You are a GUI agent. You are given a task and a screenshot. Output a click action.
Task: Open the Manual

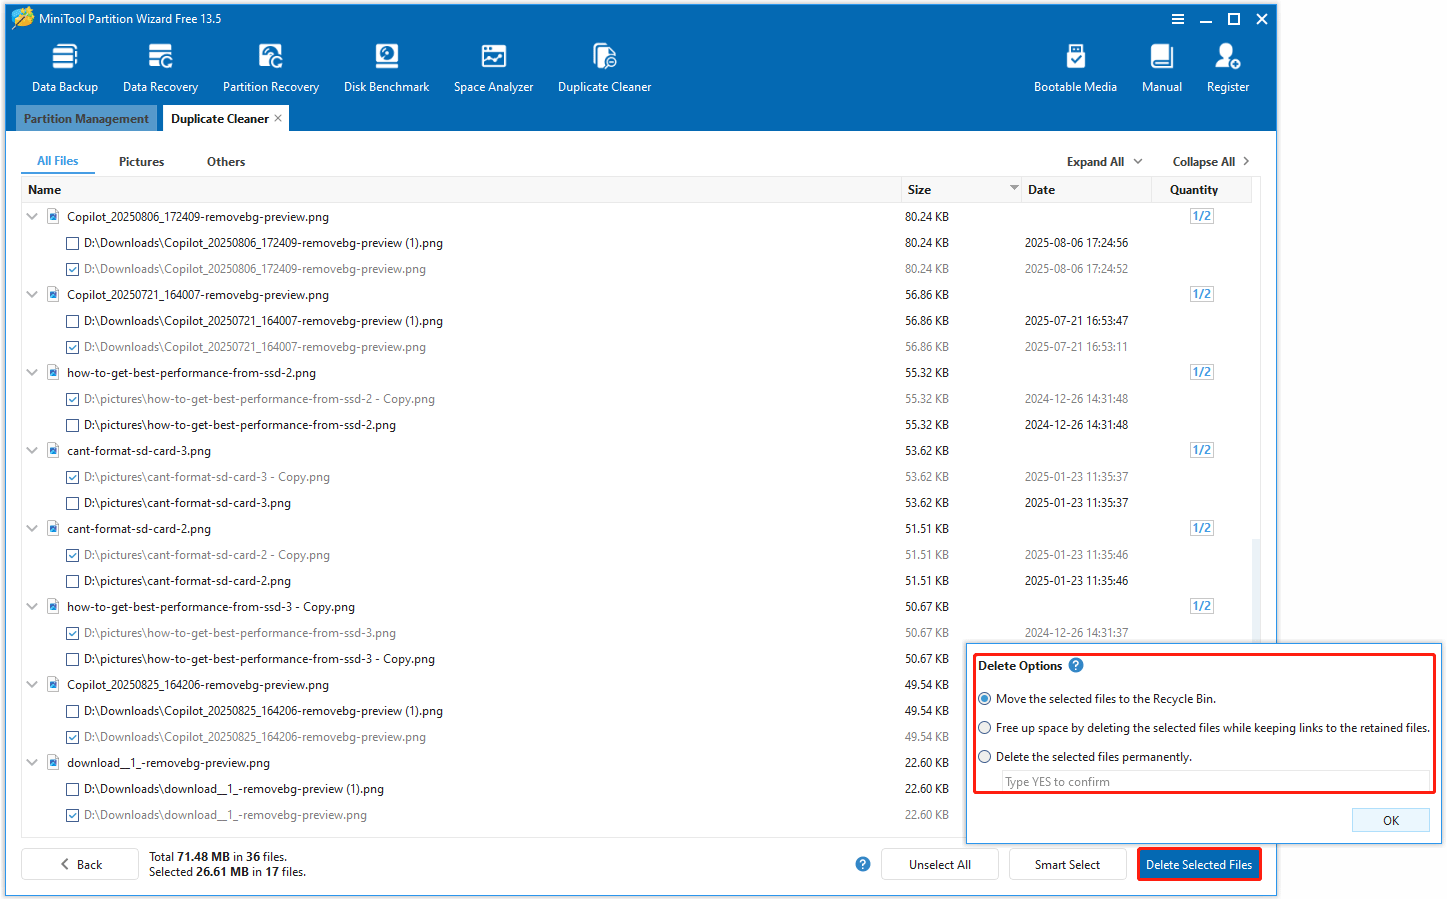(x=1161, y=65)
